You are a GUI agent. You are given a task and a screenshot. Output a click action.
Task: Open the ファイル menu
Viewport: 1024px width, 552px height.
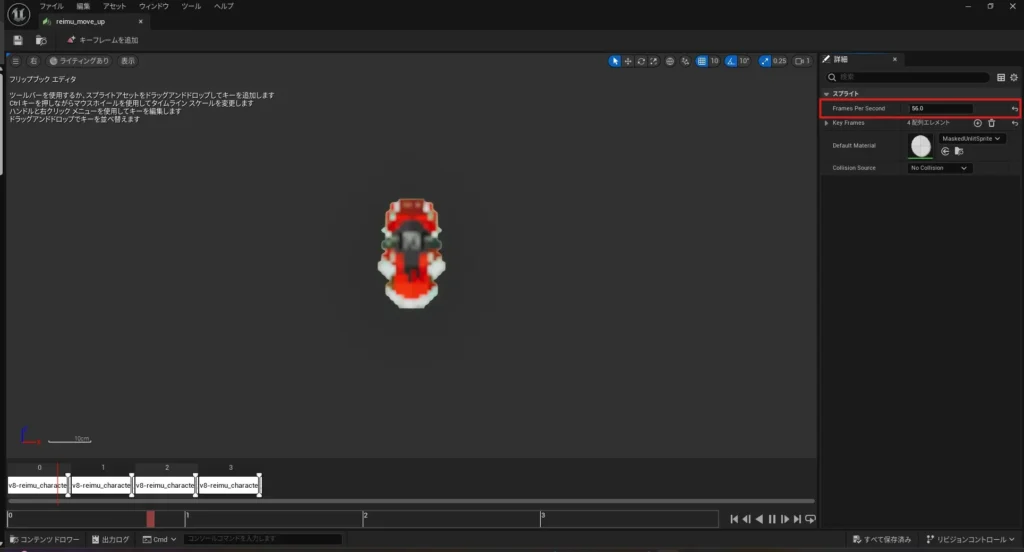[52, 7]
